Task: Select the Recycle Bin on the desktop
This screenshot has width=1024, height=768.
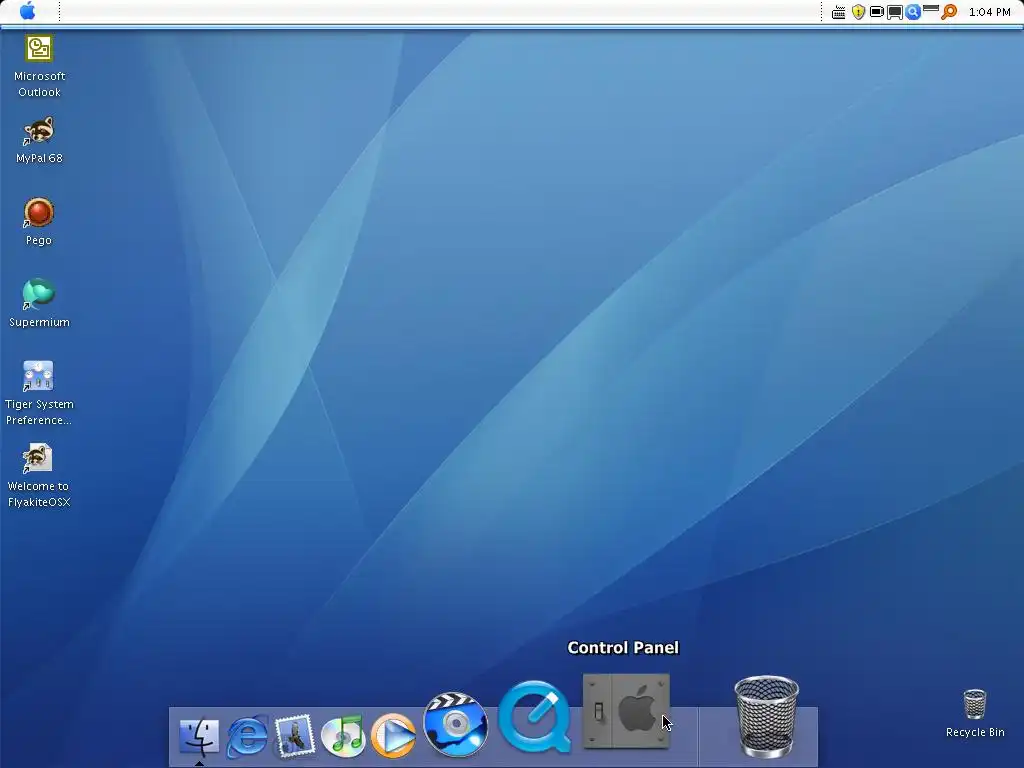Action: (x=975, y=704)
